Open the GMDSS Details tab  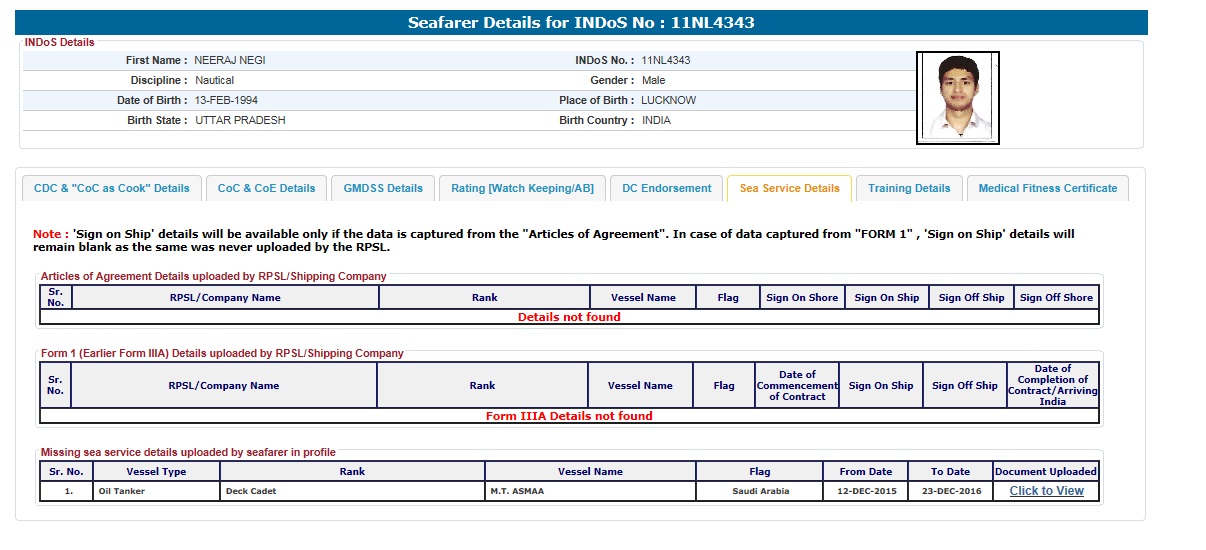(383, 188)
